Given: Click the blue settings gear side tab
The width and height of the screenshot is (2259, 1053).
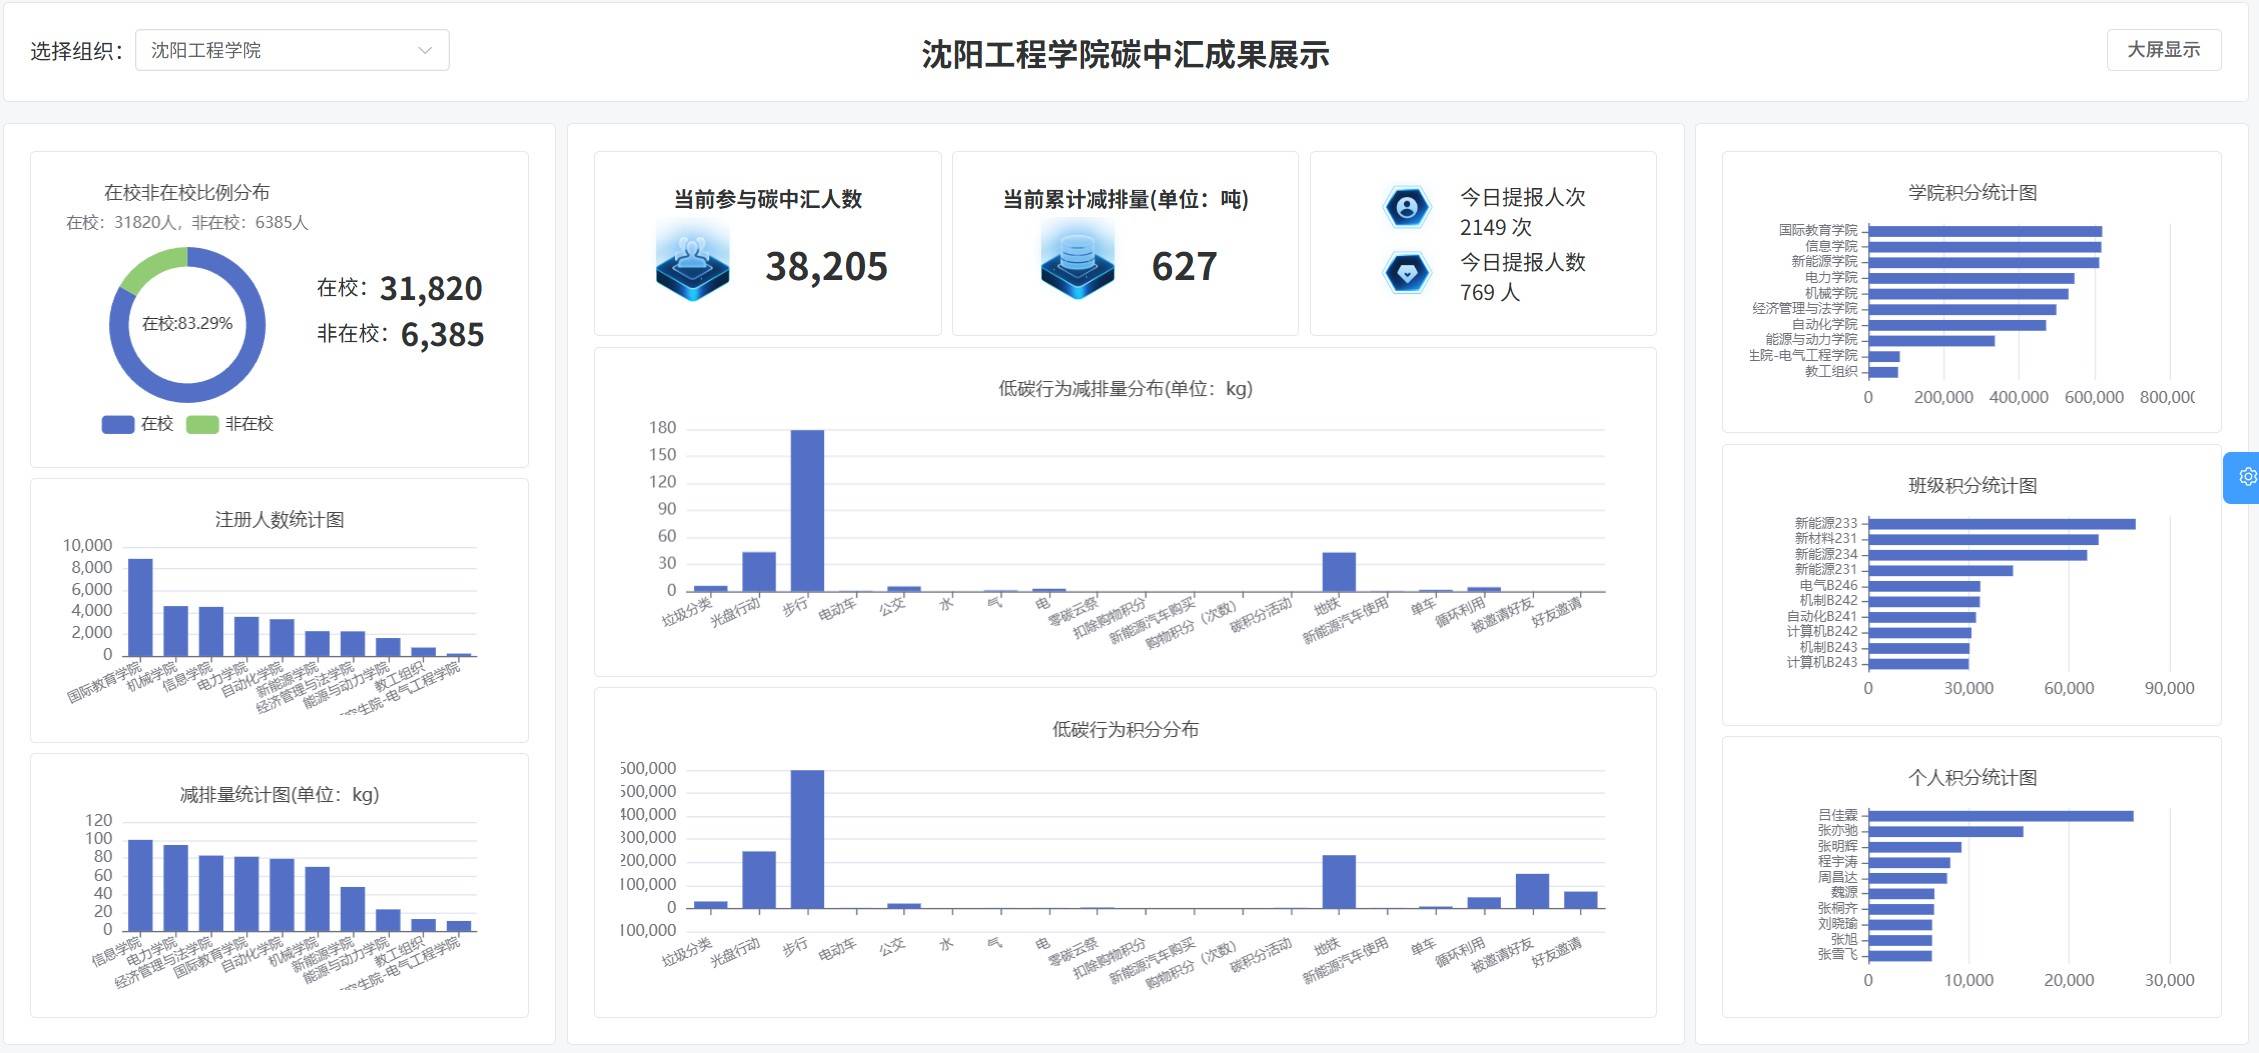Looking at the screenshot, I should pos(2244,477).
